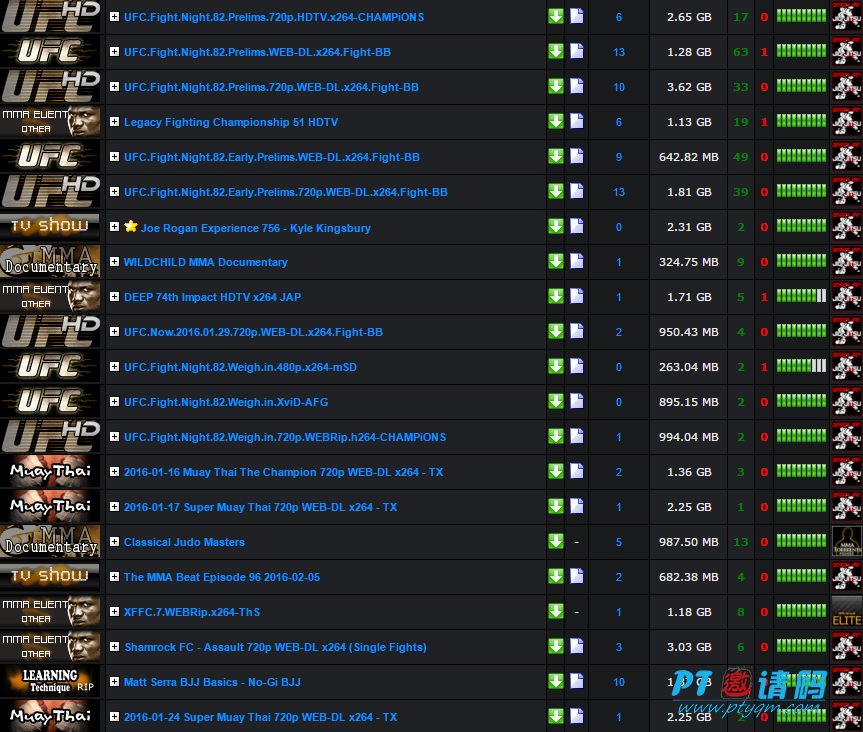This screenshot has height=732, width=863.
Task: Expand Weigh.in.480p.x264-mSD row details
Action: (x=114, y=367)
